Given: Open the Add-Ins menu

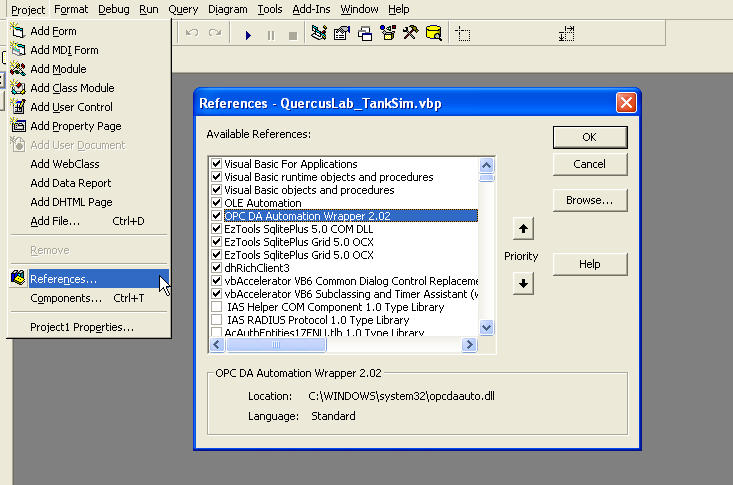Looking at the screenshot, I should [311, 9].
